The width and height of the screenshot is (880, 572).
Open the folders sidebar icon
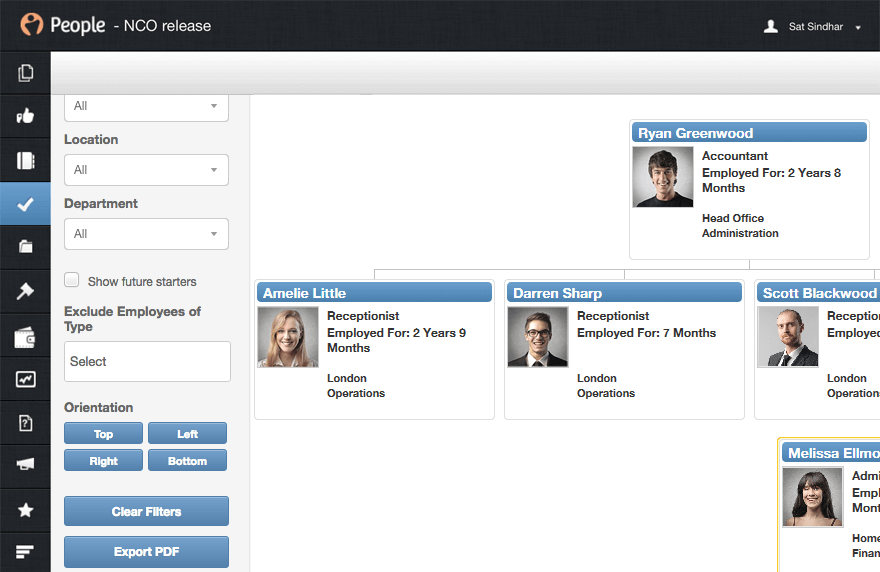[25, 246]
